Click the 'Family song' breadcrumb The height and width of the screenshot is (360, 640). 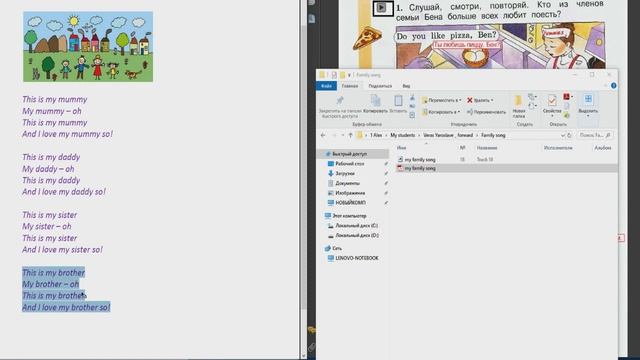[493, 135]
